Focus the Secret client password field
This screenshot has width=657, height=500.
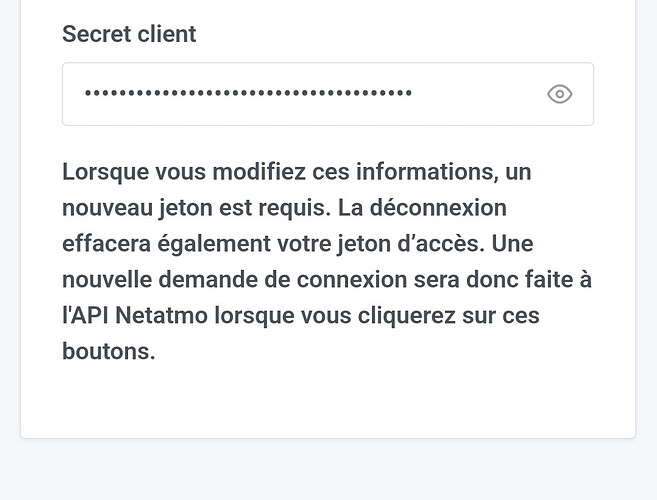coord(300,94)
